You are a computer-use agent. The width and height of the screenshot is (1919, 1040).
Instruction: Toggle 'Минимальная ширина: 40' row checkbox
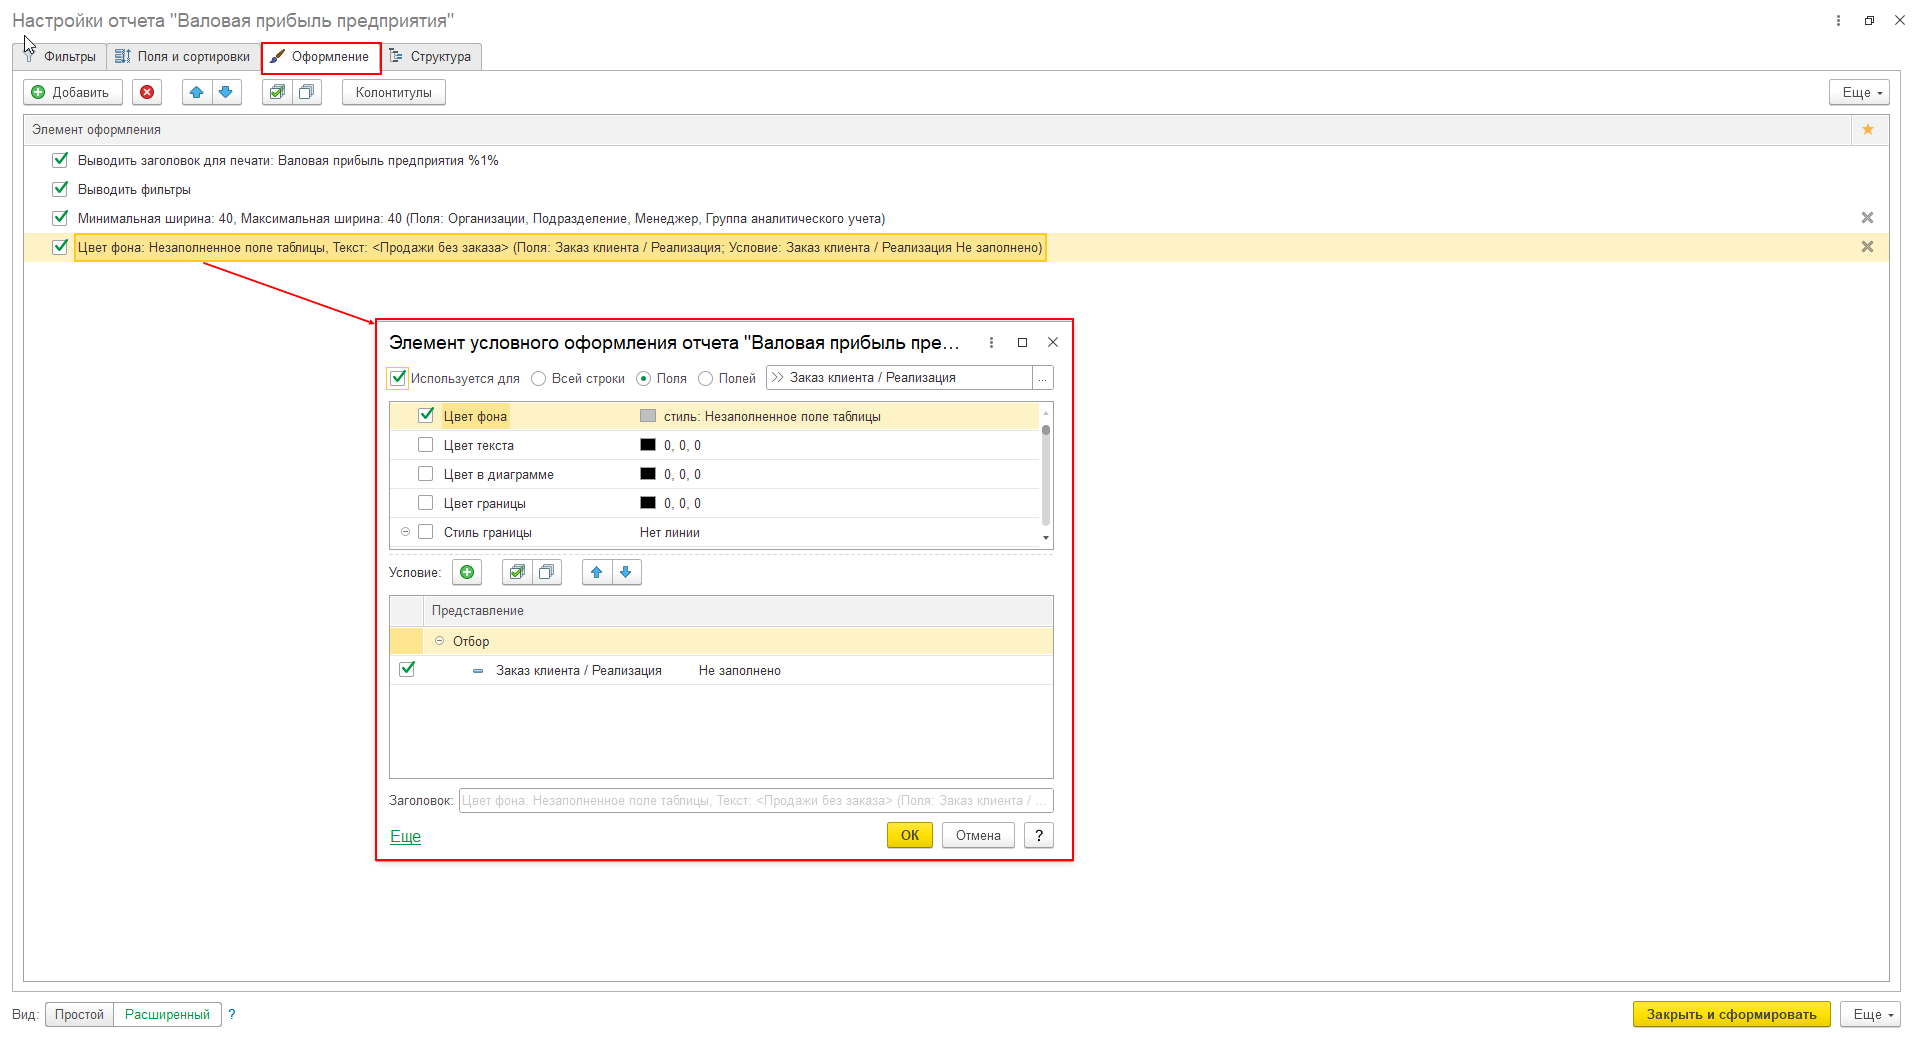coord(60,217)
